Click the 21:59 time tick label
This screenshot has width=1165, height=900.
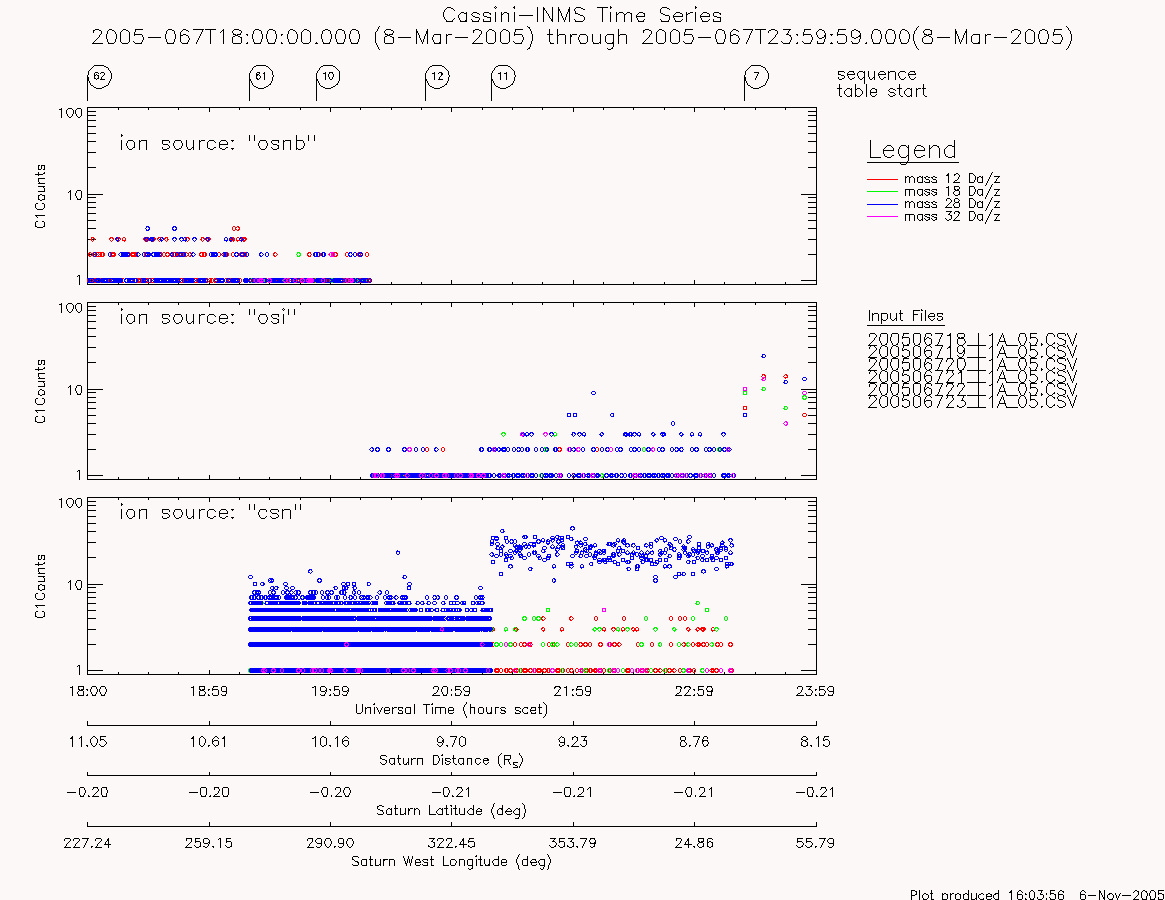573,691
